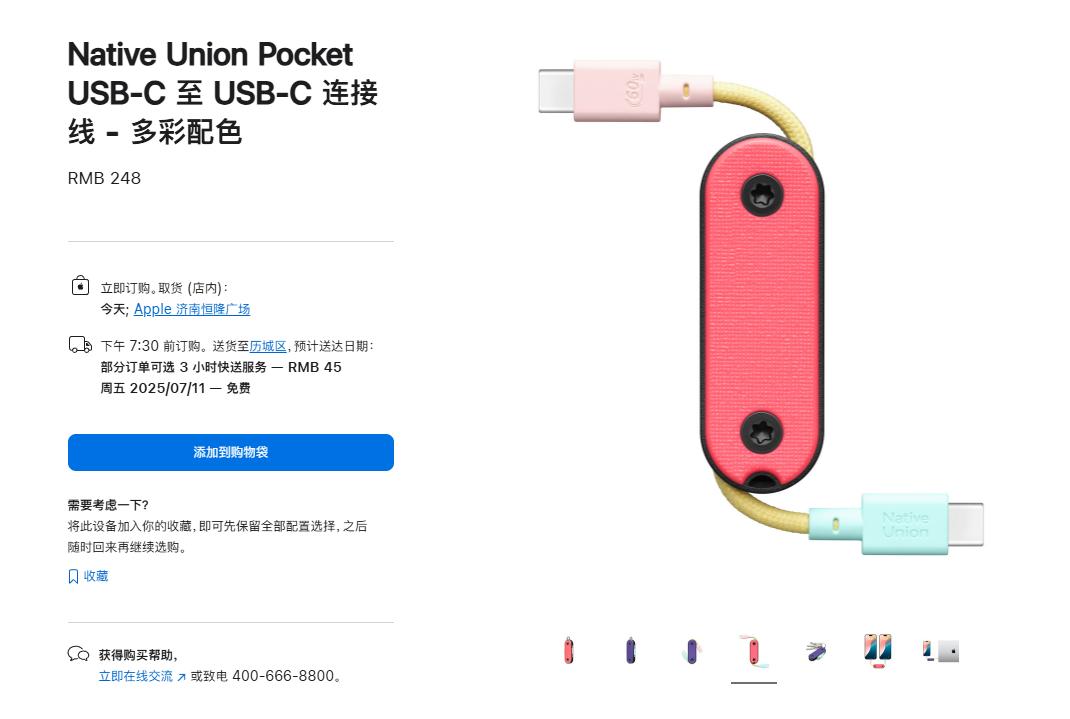Select the iPhone and Mac thumbnail

(x=940, y=651)
